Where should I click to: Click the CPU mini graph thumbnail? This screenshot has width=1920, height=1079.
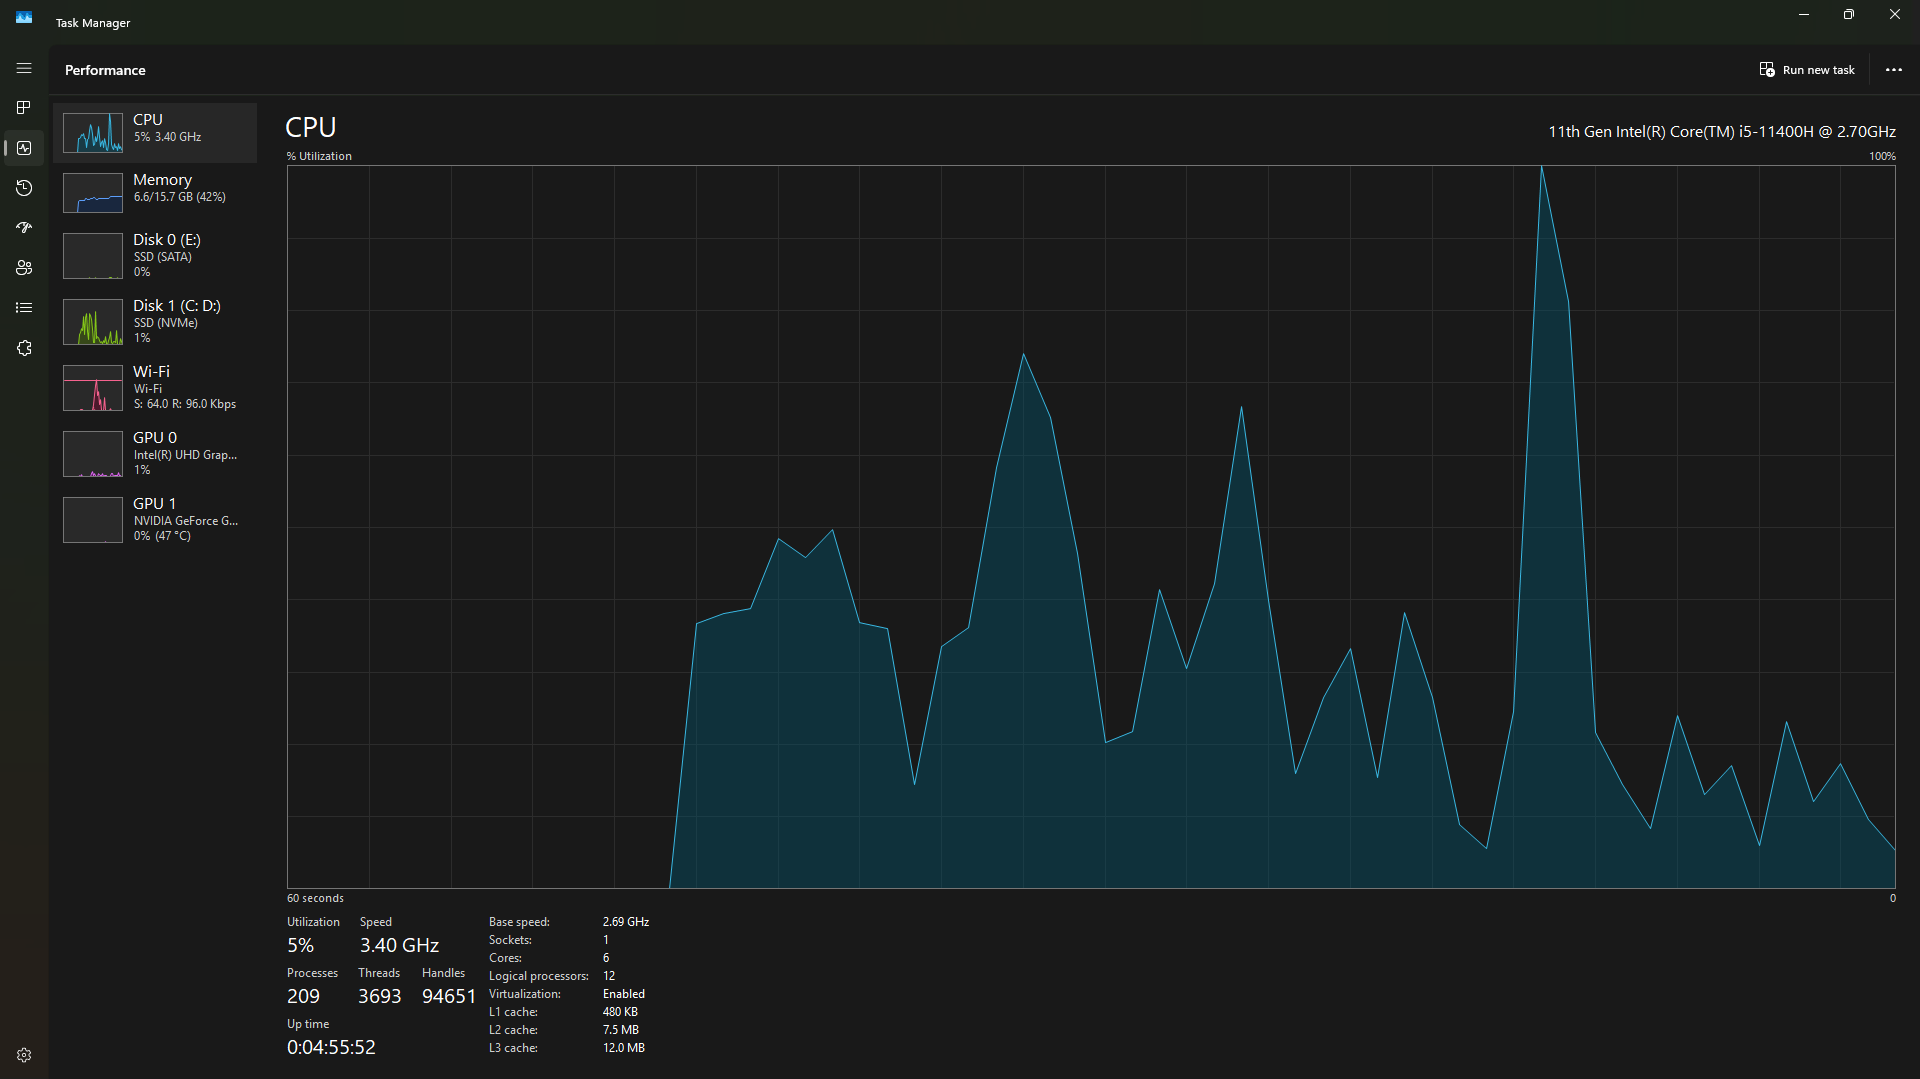[x=93, y=133]
